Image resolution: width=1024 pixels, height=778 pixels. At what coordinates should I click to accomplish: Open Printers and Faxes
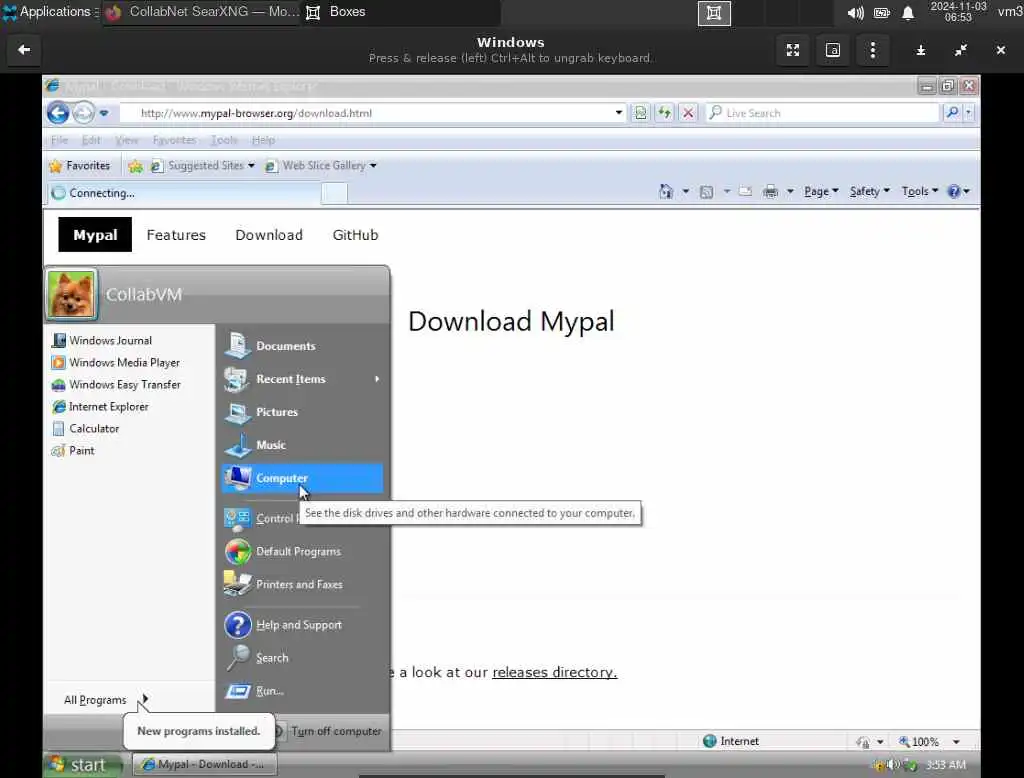point(302,585)
